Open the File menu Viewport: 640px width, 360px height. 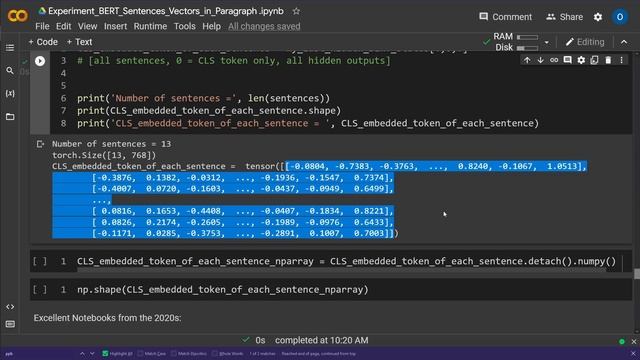42,26
